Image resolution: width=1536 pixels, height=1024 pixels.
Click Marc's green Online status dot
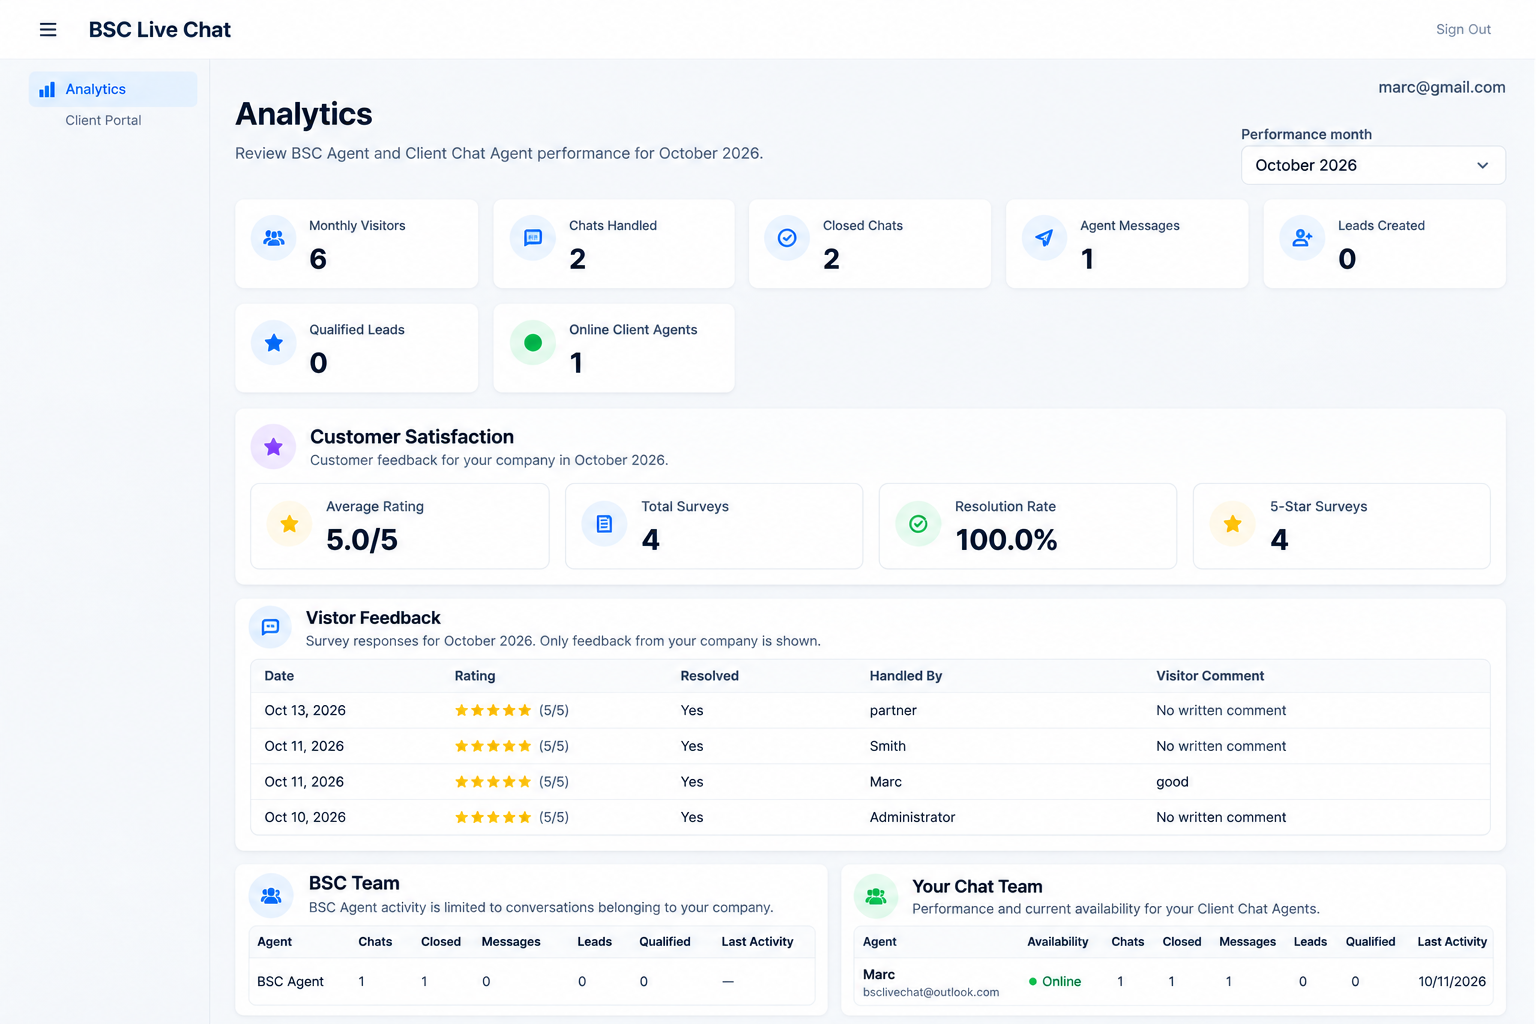(x=1033, y=982)
